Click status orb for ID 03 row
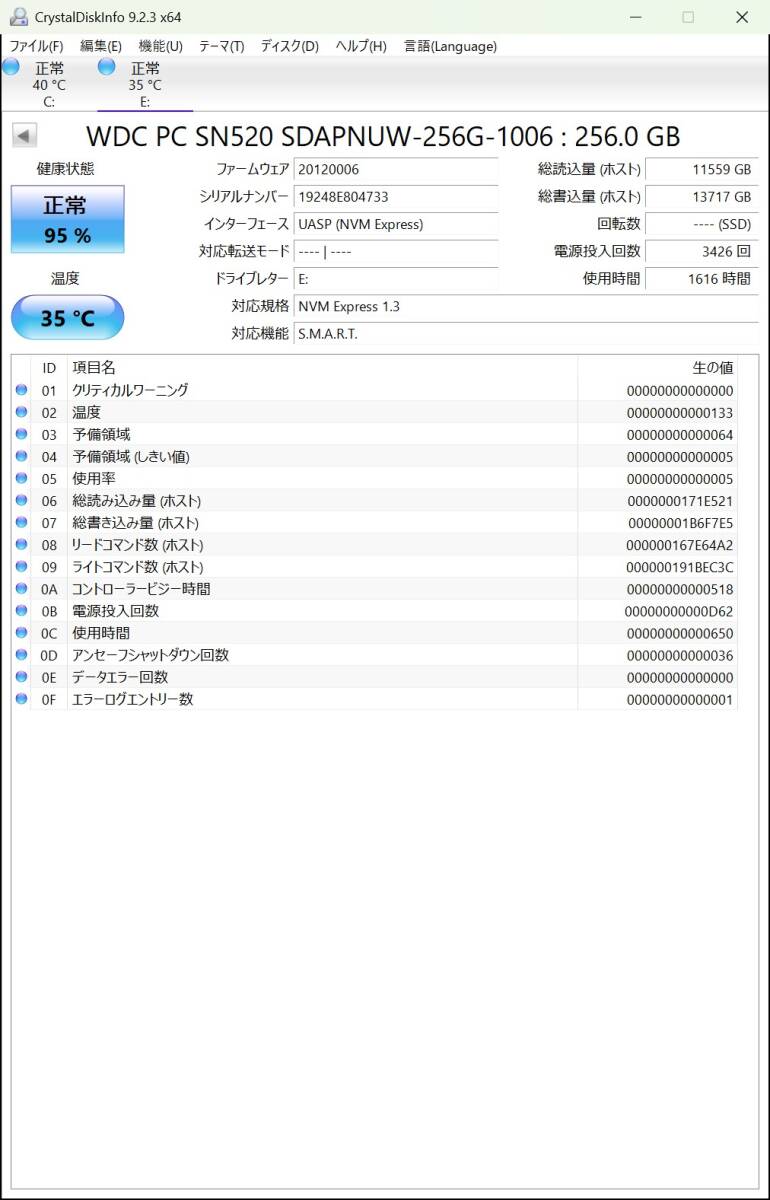The height and width of the screenshot is (1200, 770). (21, 434)
